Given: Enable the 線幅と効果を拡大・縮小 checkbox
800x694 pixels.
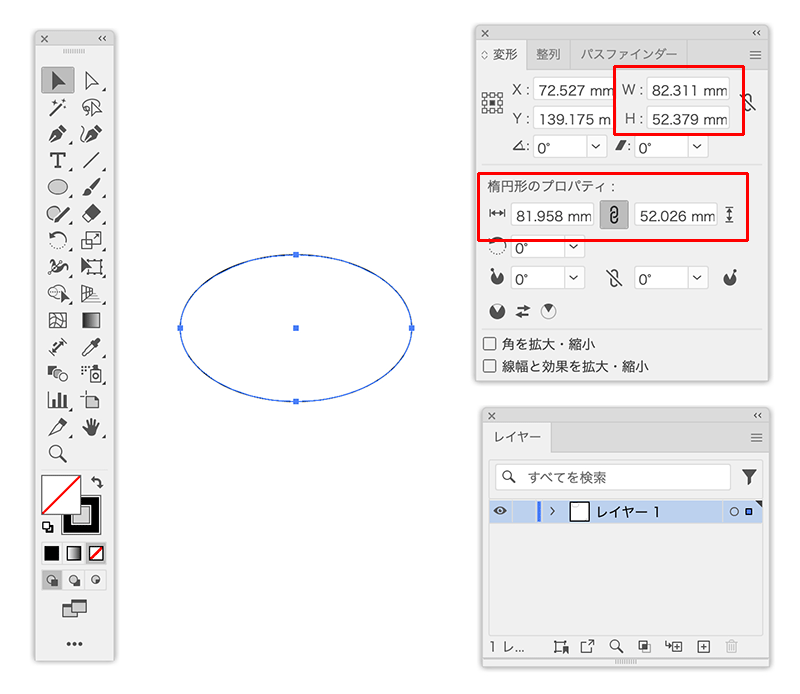Looking at the screenshot, I should click(488, 366).
